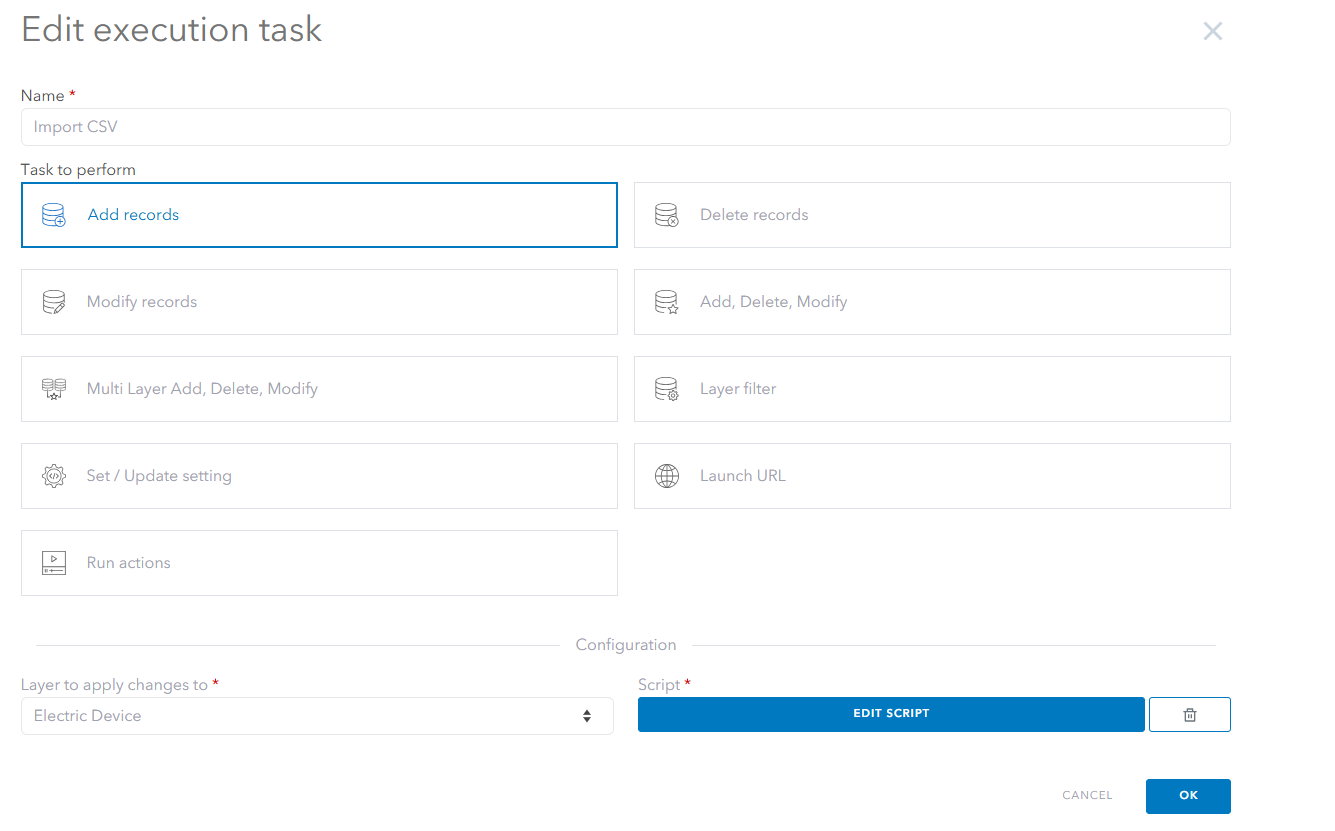Viewport: 1335px width, 831px height.
Task: Click the Multi Layer databases icon
Action: click(54, 389)
